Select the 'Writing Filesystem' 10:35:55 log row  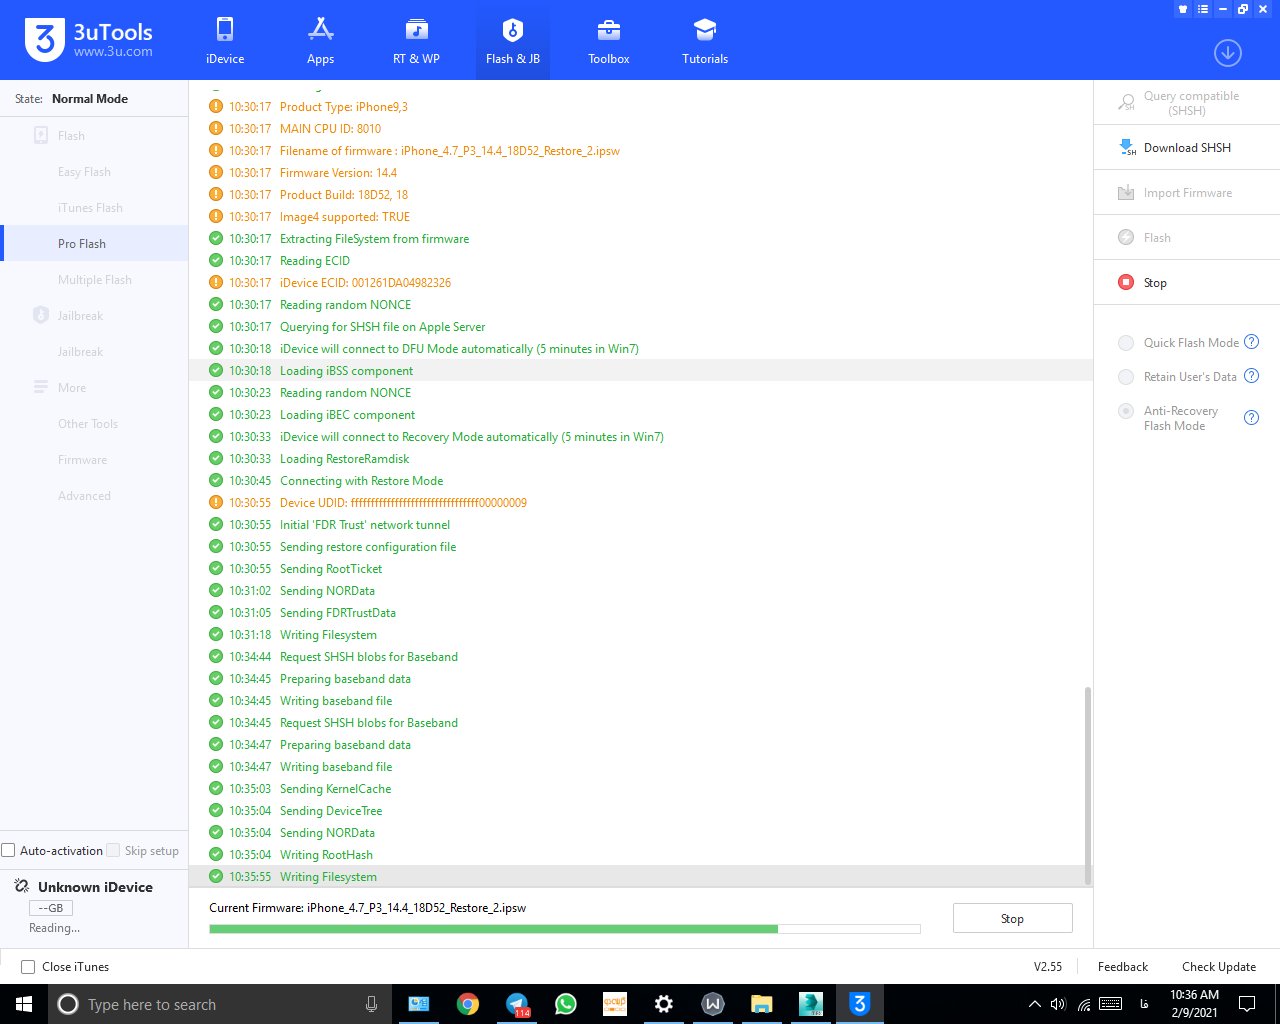click(640, 877)
